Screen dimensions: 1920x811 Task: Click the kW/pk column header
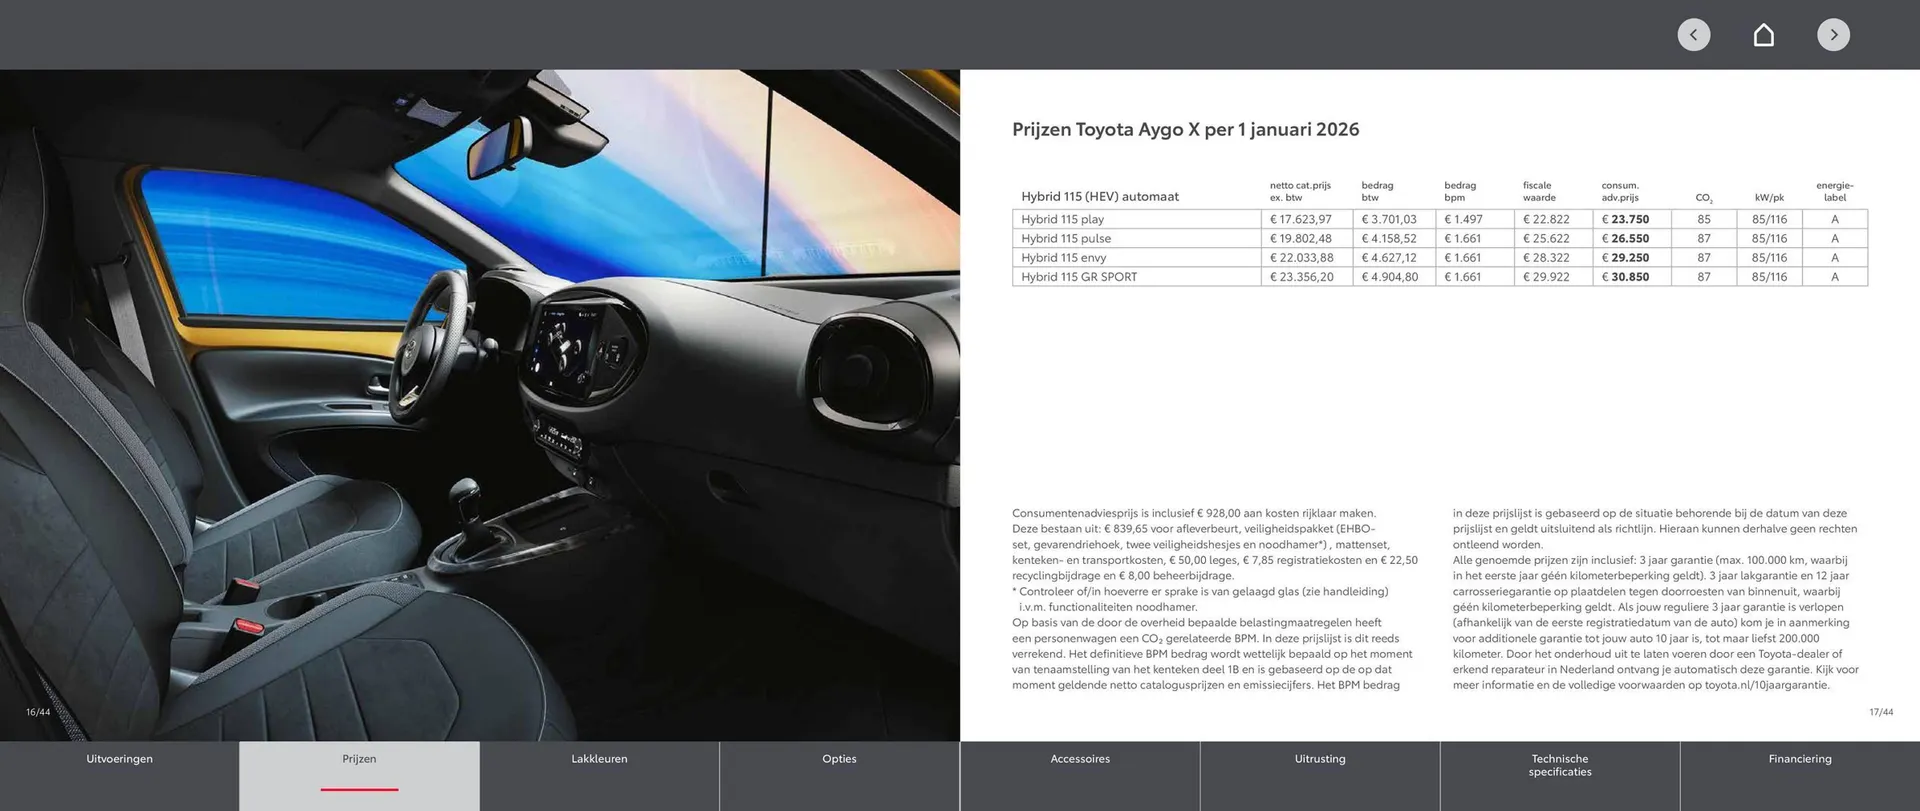point(1769,198)
